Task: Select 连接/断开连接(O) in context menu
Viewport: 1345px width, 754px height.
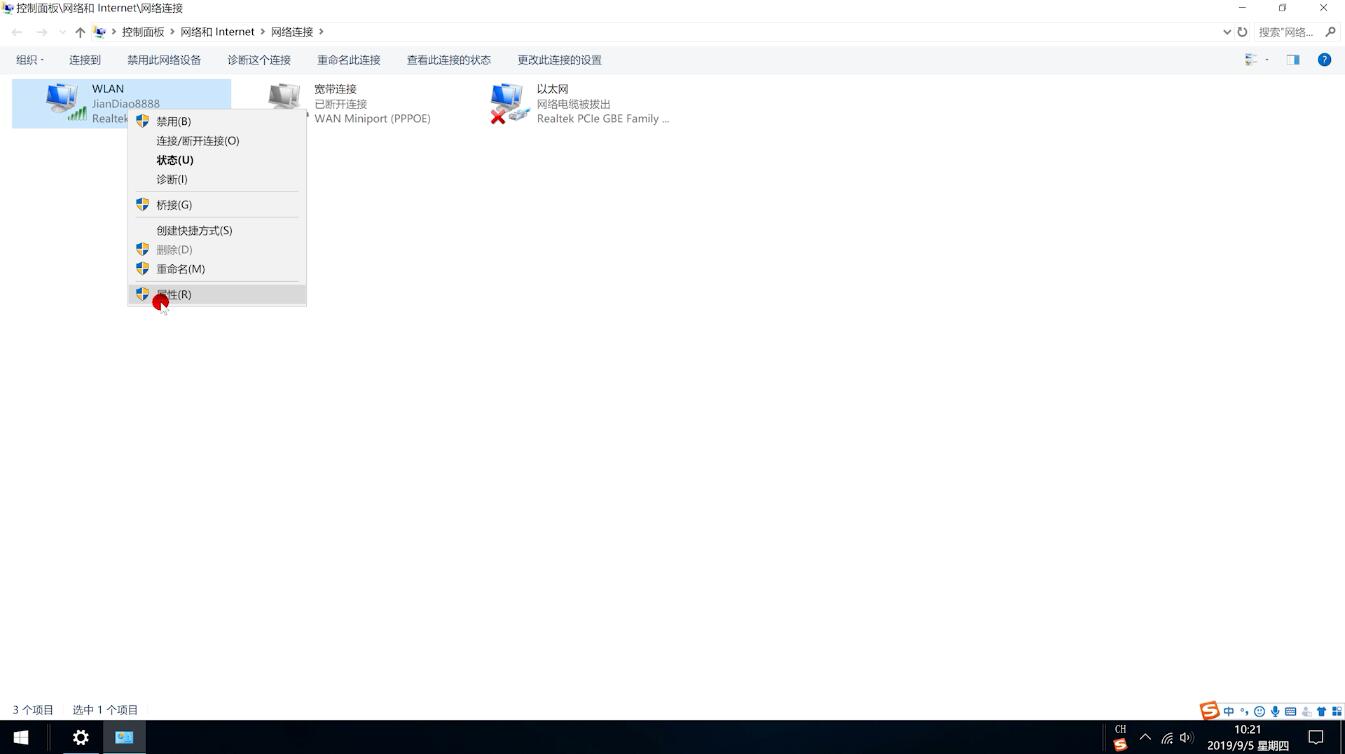Action: [217, 141]
